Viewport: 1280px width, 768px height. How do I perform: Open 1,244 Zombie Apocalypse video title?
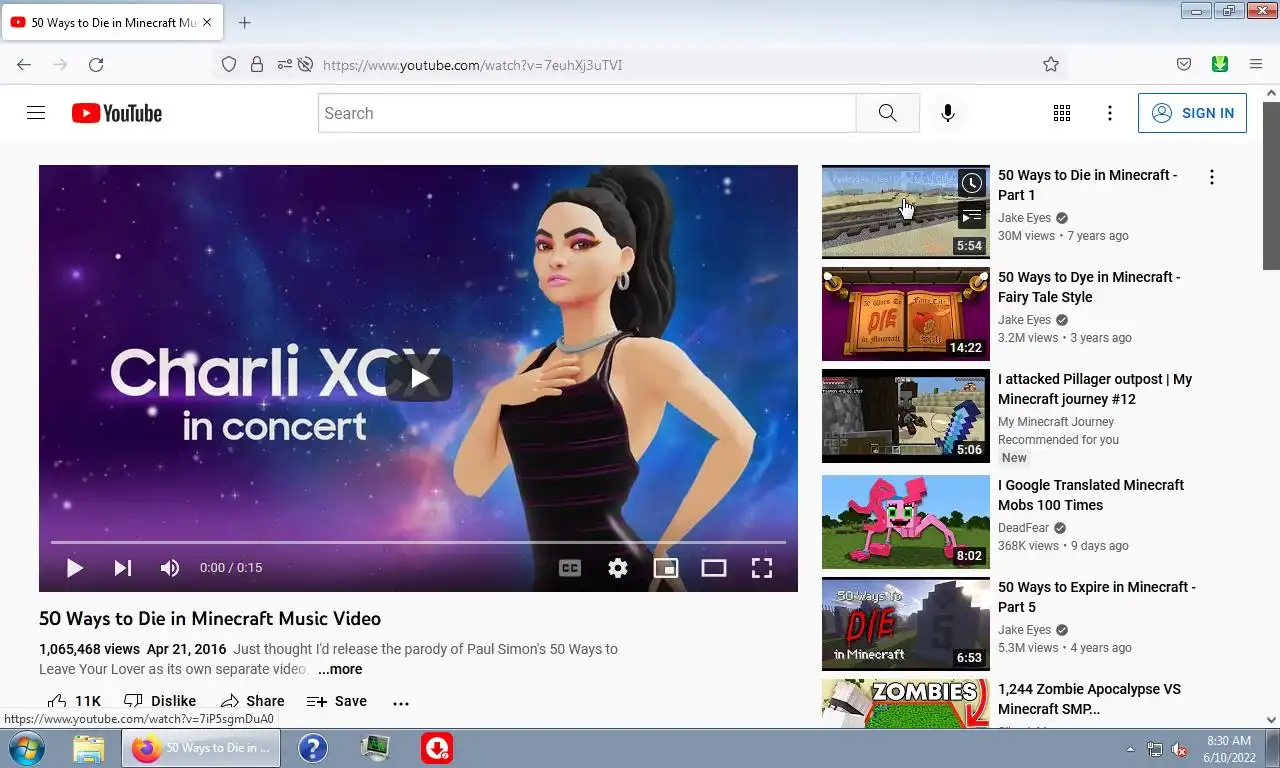tap(1089, 699)
